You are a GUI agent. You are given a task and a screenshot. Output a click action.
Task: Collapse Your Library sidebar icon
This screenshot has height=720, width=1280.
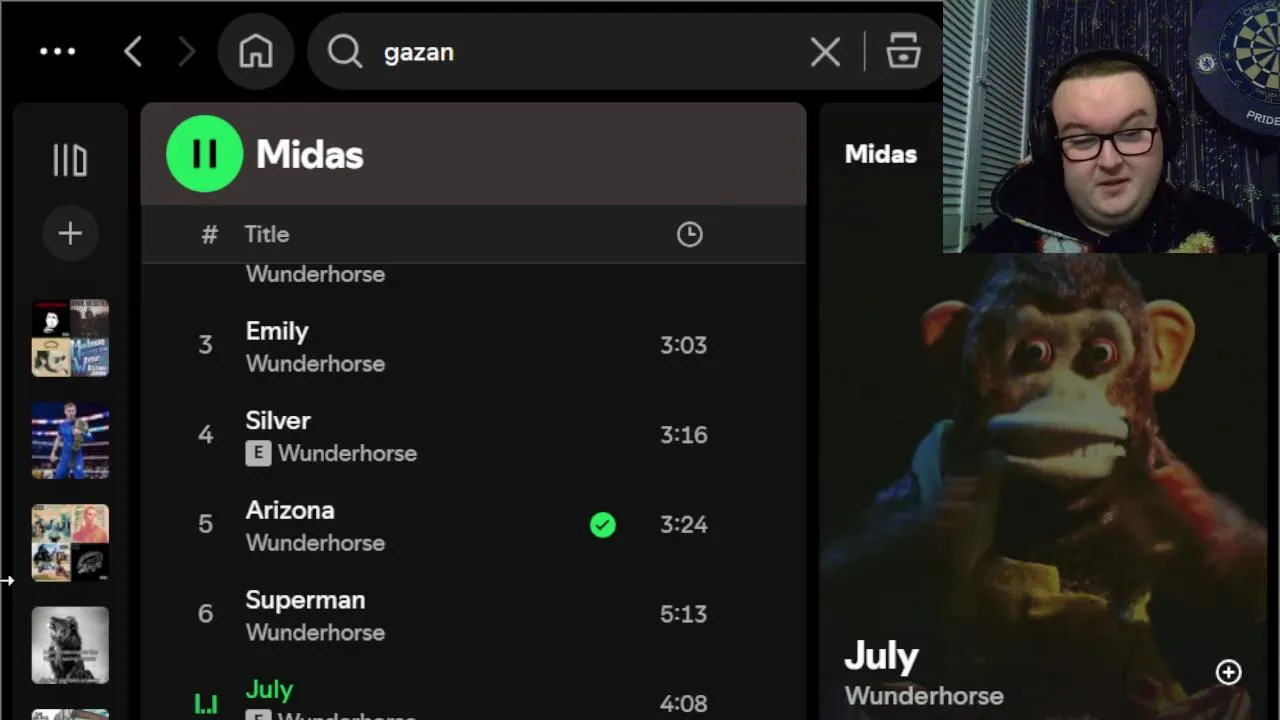tap(70, 160)
